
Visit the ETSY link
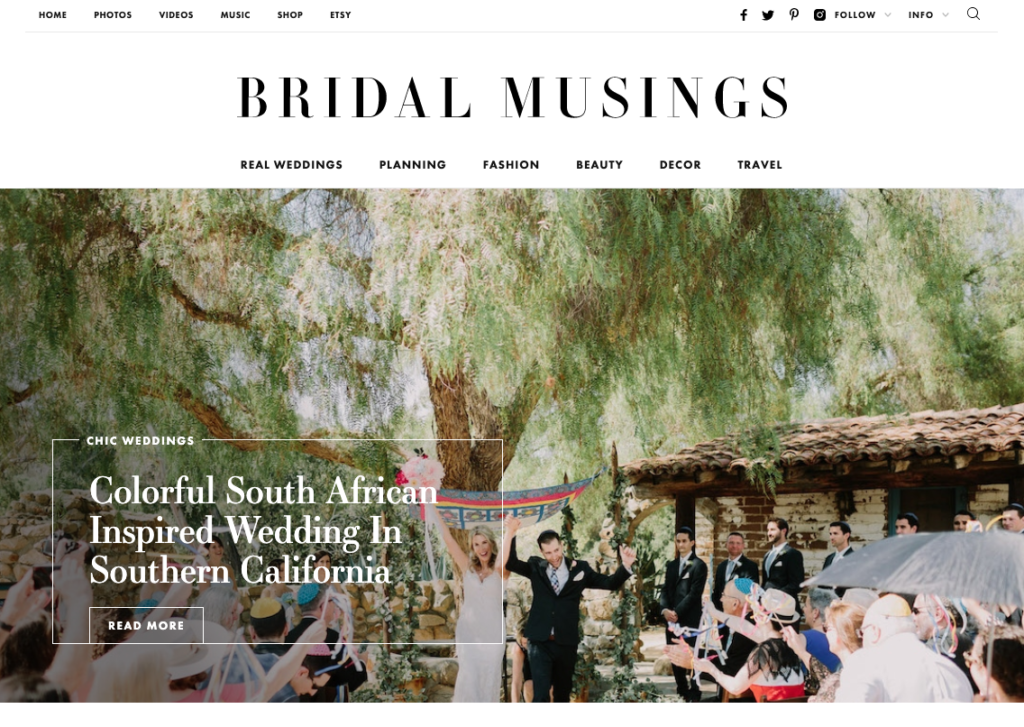(340, 15)
